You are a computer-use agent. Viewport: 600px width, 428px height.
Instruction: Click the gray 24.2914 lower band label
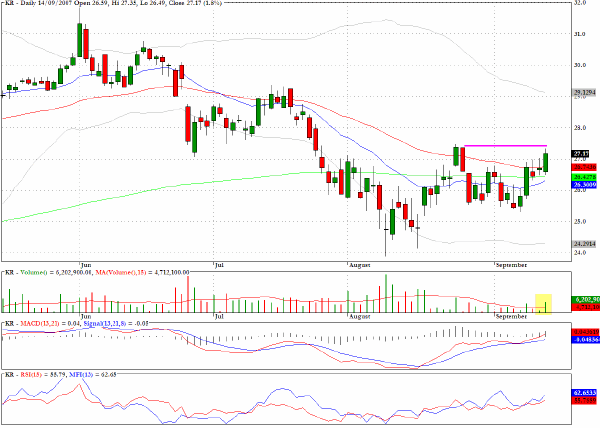(585, 244)
